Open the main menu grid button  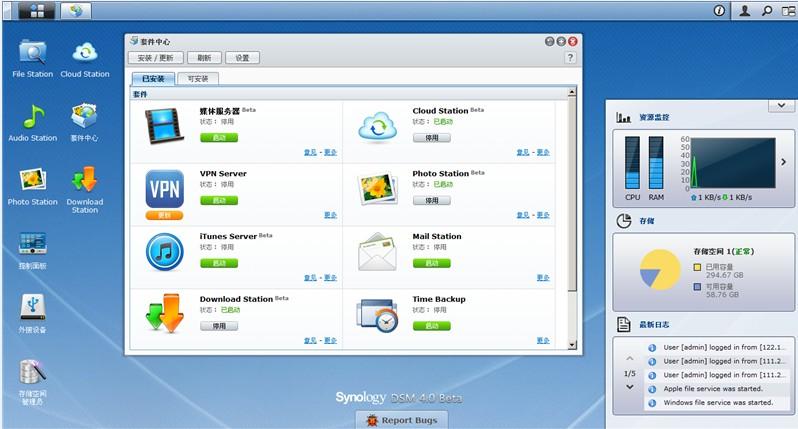(x=37, y=11)
